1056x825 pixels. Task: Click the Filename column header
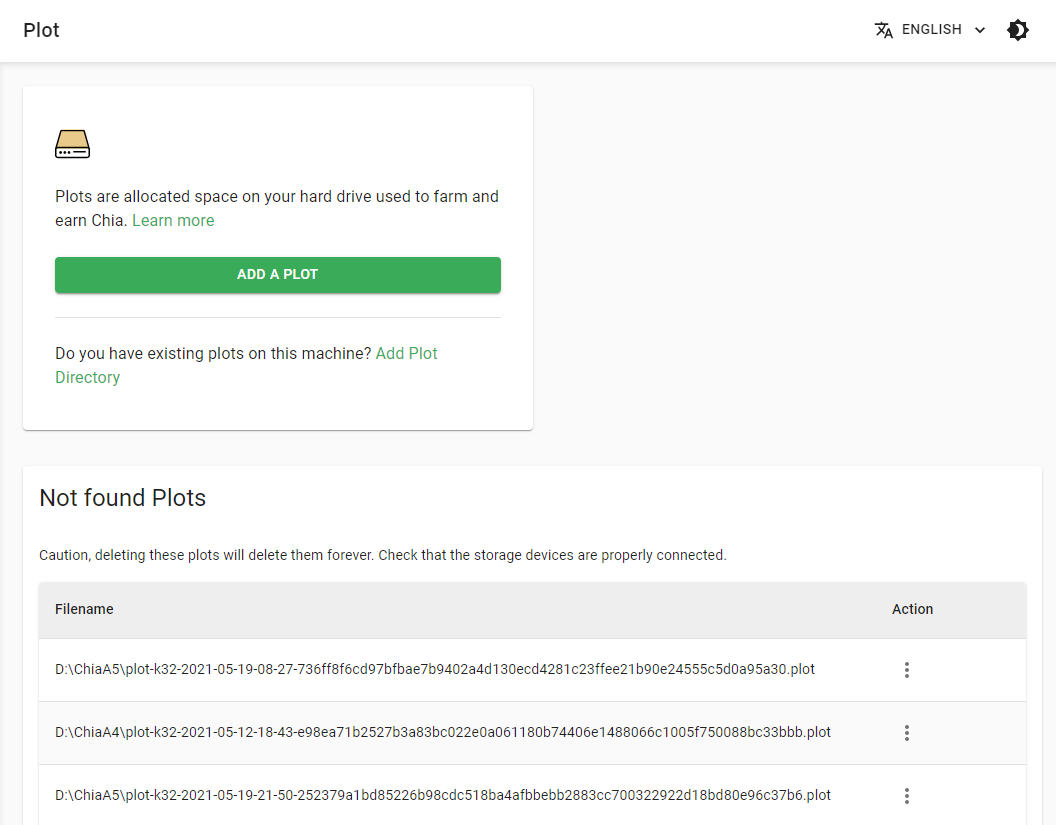84,609
